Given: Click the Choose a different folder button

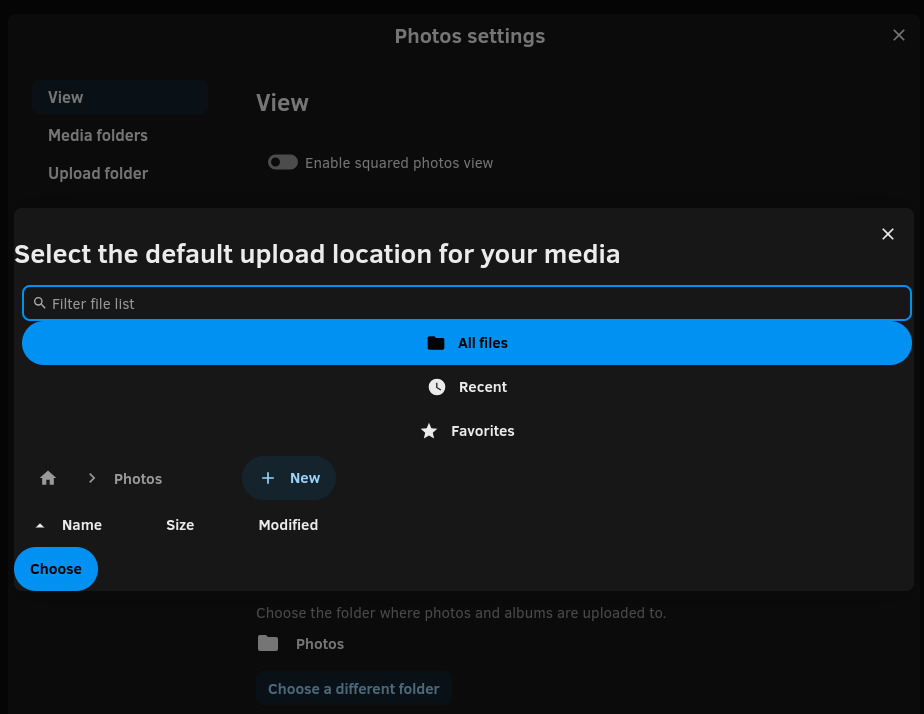Looking at the screenshot, I should (x=354, y=689).
